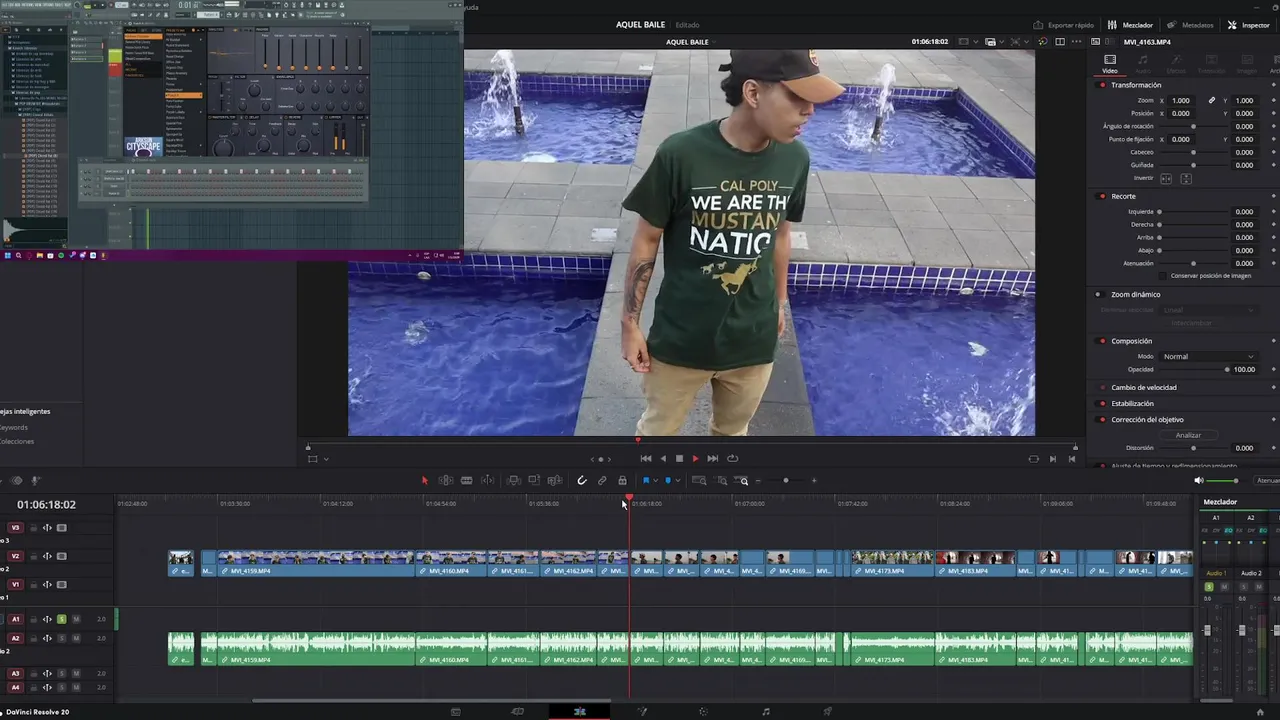Open the Mezclador panel
The image size is (1280, 720).
coord(1131,25)
